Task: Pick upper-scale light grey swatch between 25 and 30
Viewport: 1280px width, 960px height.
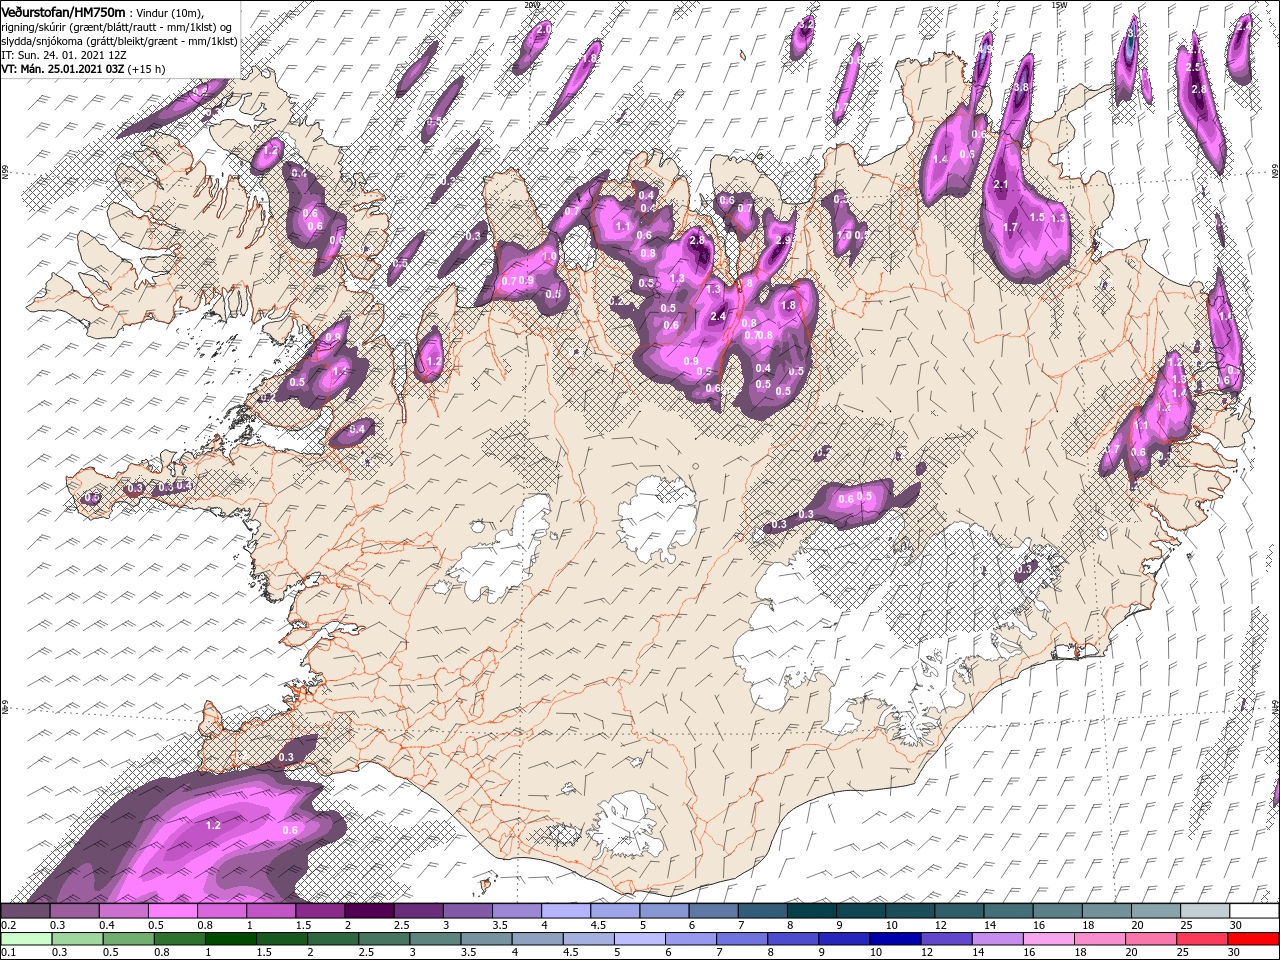Action: (1206, 911)
